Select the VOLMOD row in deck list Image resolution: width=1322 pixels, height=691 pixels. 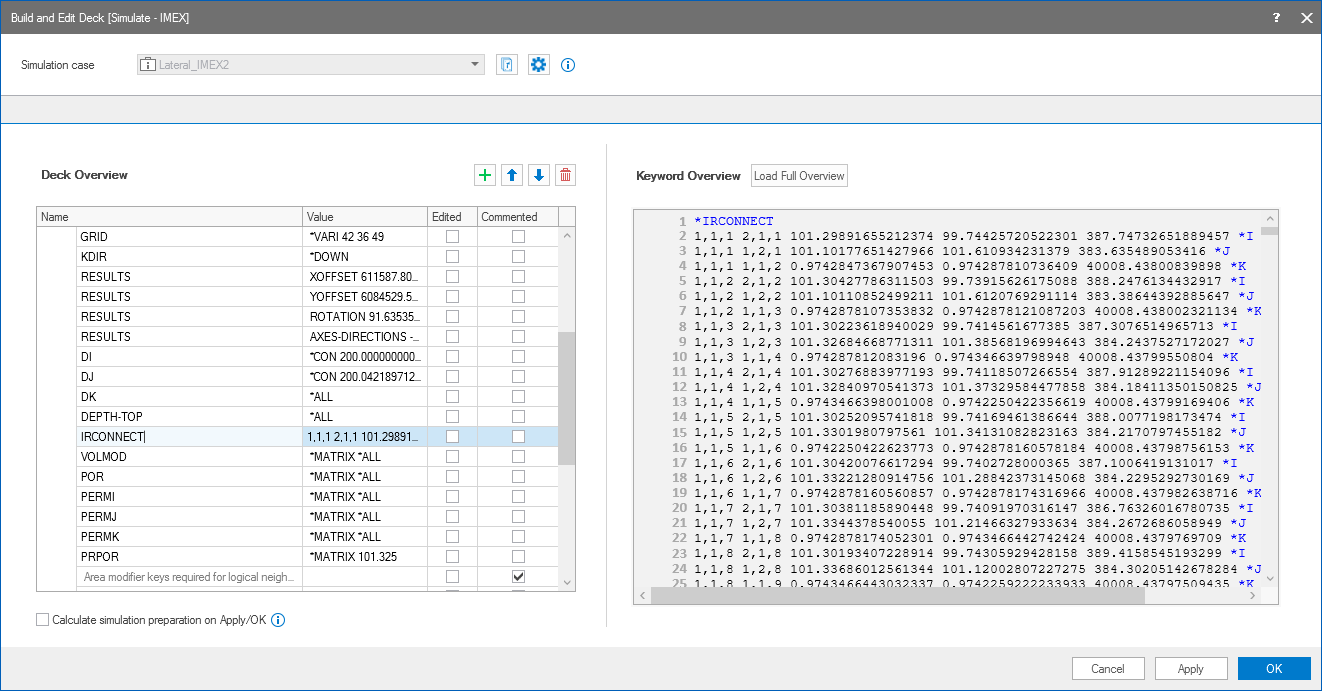click(190, 457)
